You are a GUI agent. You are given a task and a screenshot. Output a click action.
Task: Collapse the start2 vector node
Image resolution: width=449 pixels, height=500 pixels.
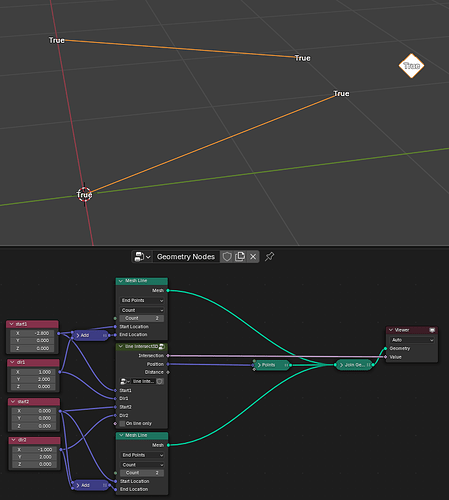[13, 402]
